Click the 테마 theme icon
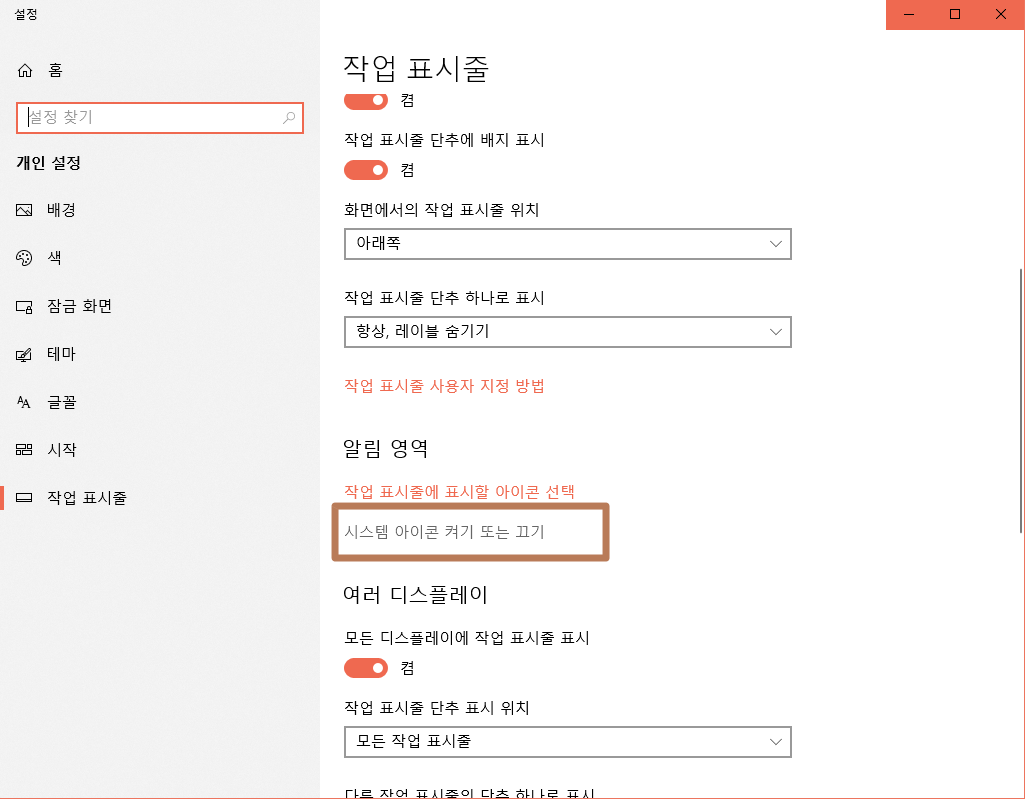 [24, 354]
